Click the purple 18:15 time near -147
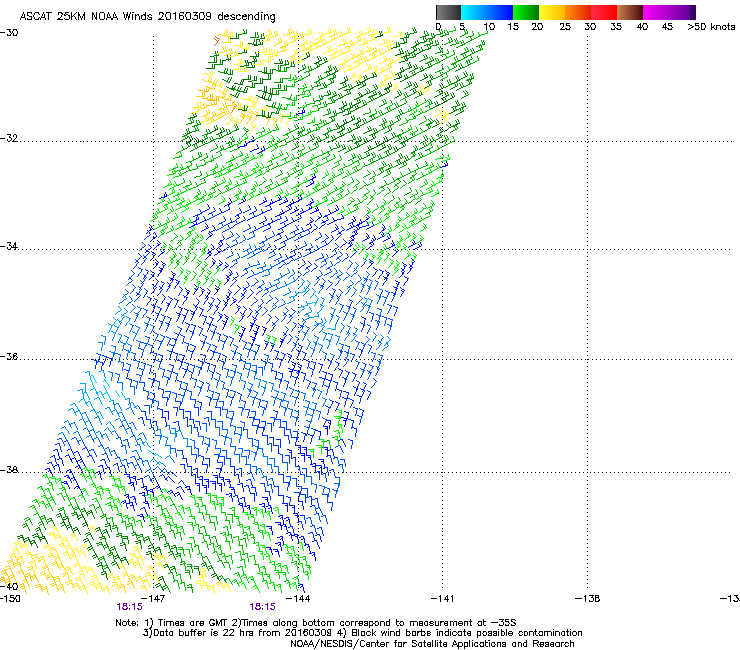740x650 pixels. [x=130, y=607]
